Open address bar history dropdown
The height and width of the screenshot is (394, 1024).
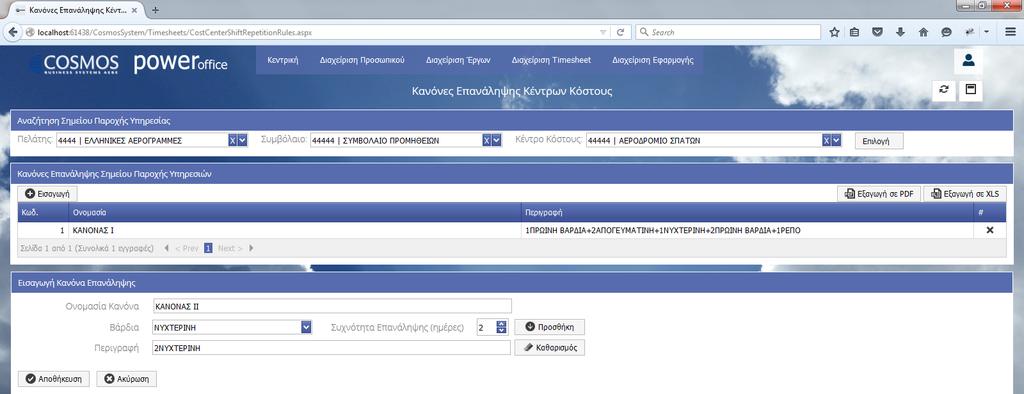click(x=603, y=32)
